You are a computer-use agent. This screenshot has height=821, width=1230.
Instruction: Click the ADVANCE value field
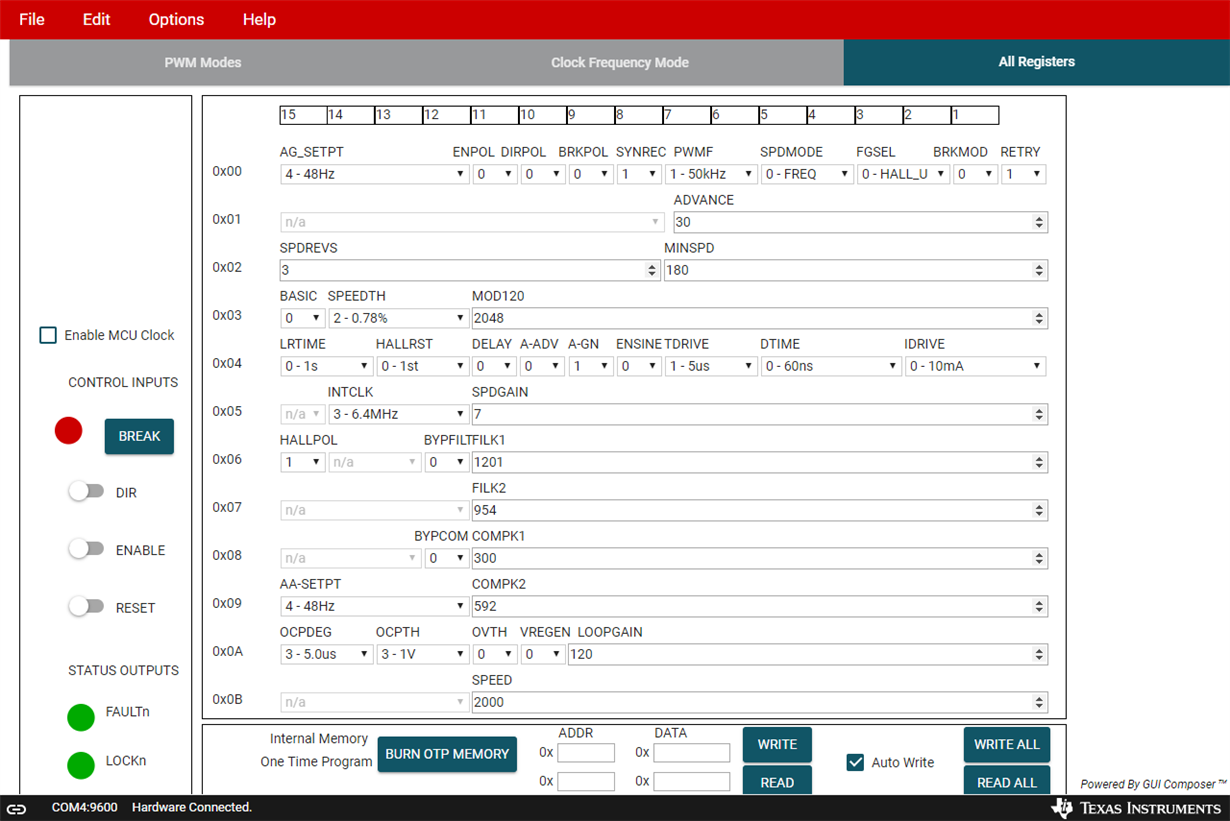861,222
